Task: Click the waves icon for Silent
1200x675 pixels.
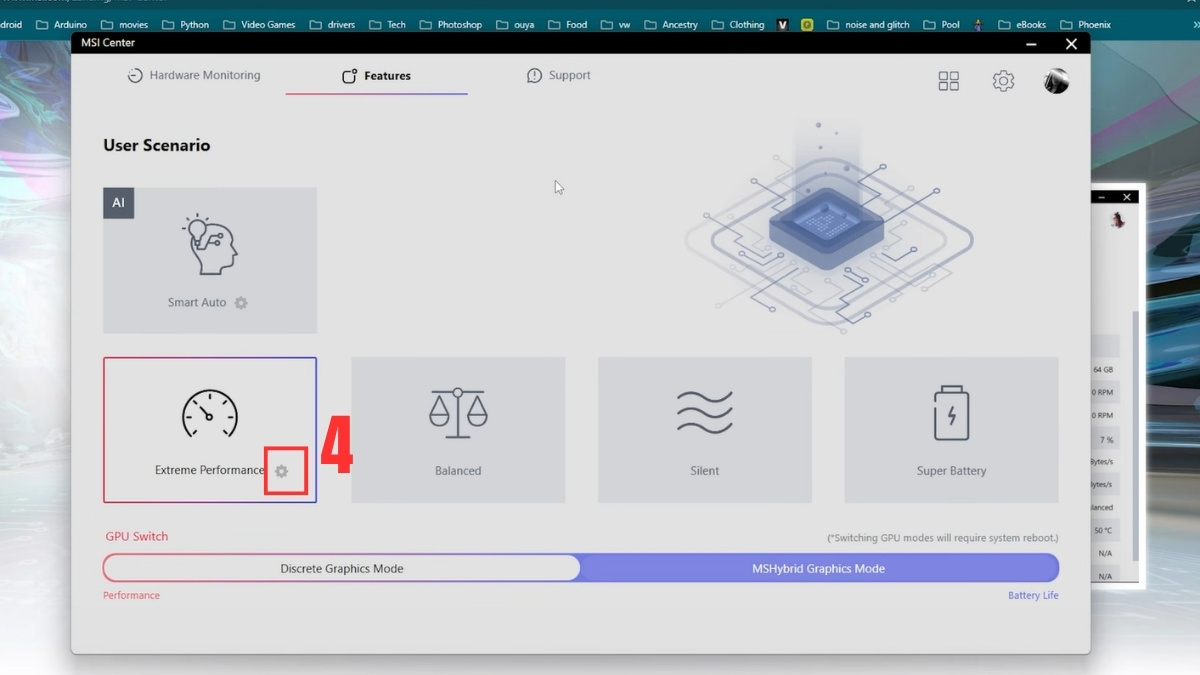Action: (705, 412)
